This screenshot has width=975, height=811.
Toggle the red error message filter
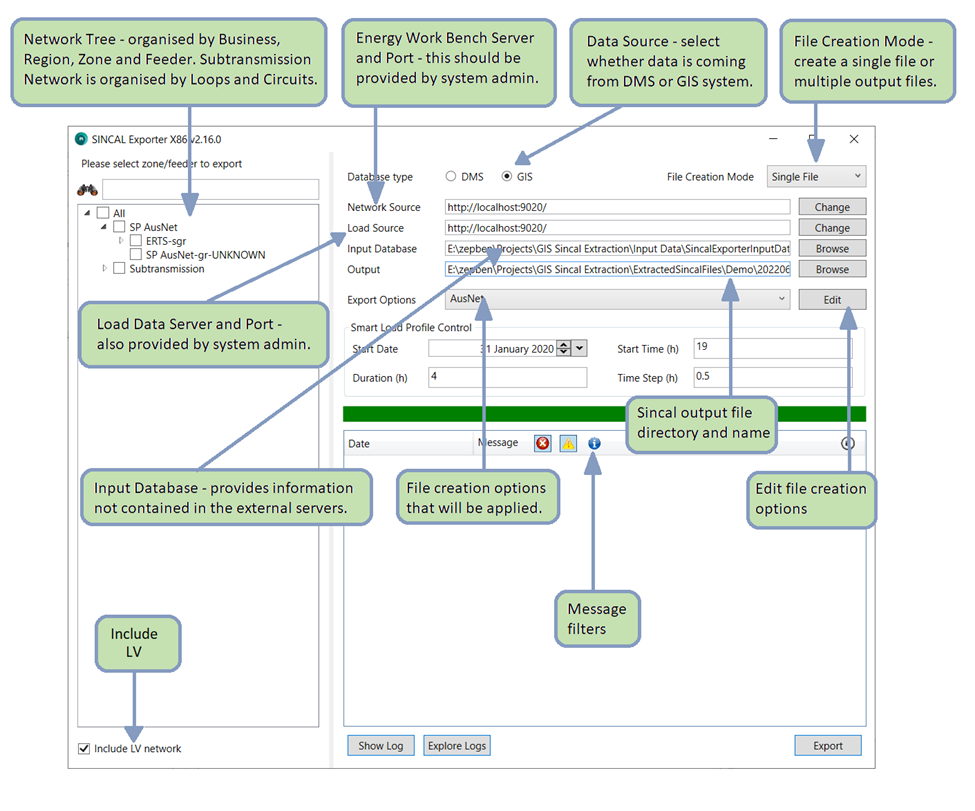coord(542,443)
